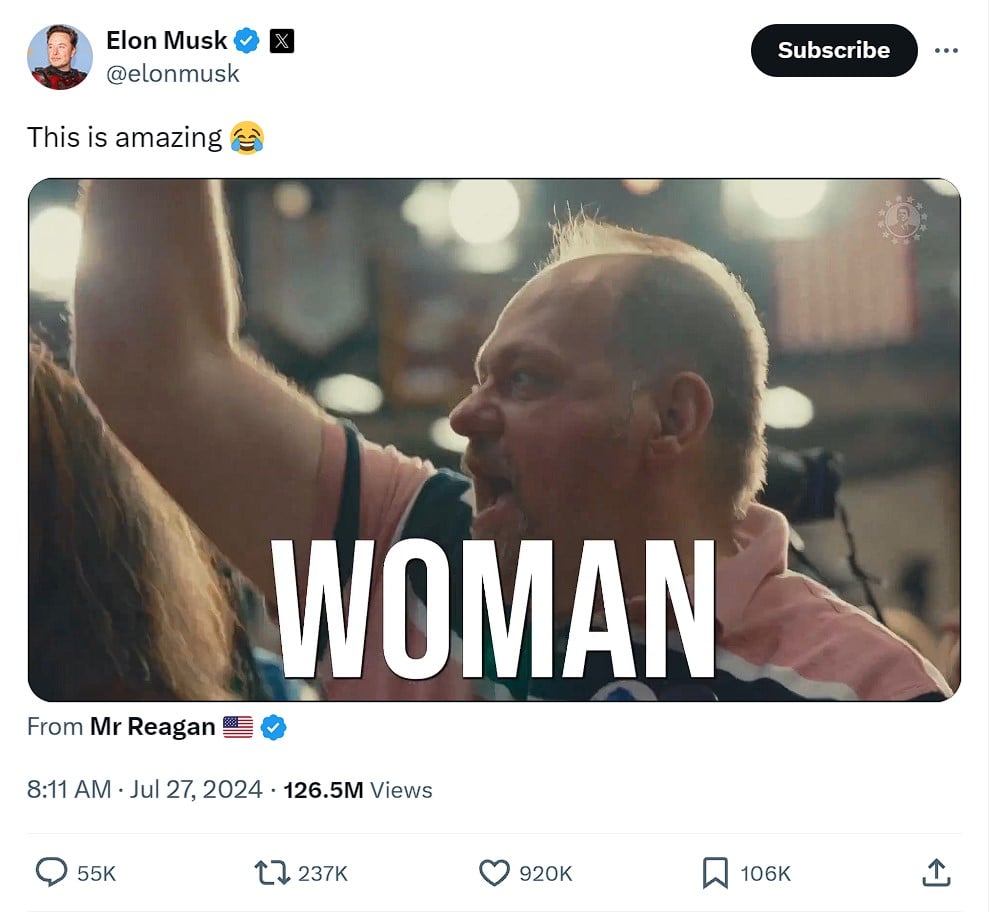Bookmark the post with the bookmark icon
997x912 pixels.
pyautogui.click(x=715, y=873)
